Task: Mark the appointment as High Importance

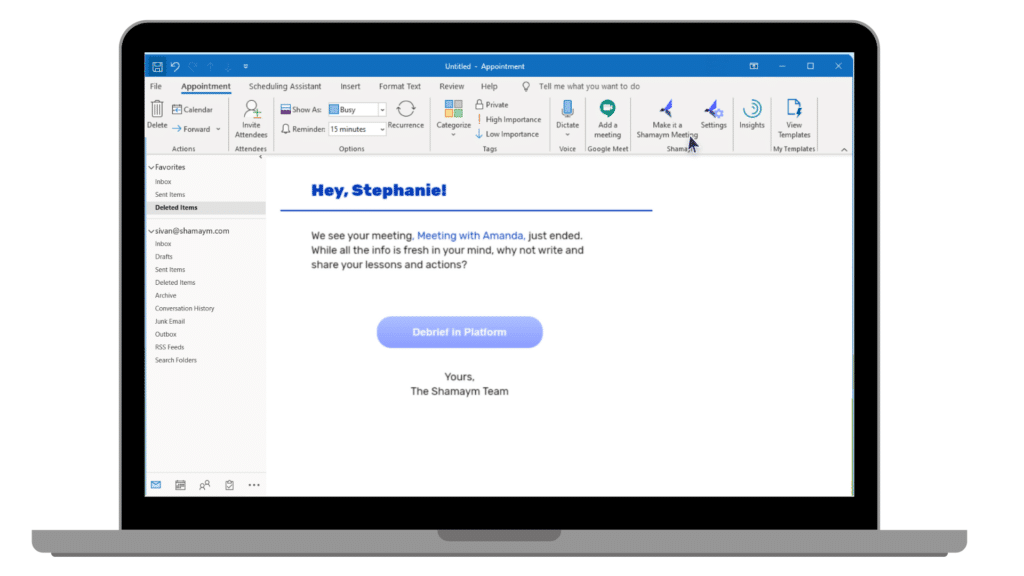Action: point(509,120)
